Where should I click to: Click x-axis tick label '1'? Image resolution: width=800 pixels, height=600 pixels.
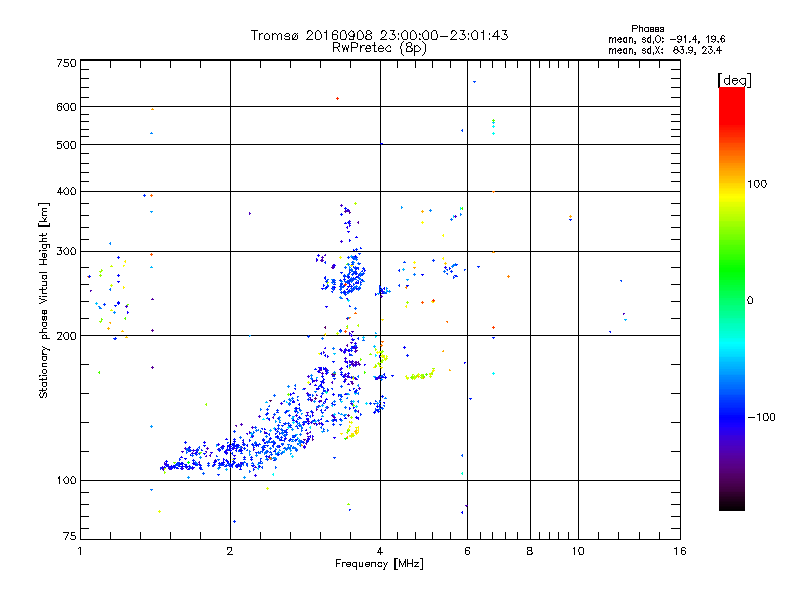pyautogui.click(x=80, y=551)
